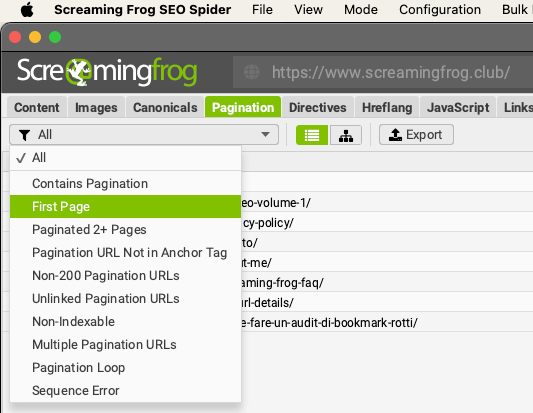Switch to the Hreflang tab
533x413 pixels.
click(387, 107)
